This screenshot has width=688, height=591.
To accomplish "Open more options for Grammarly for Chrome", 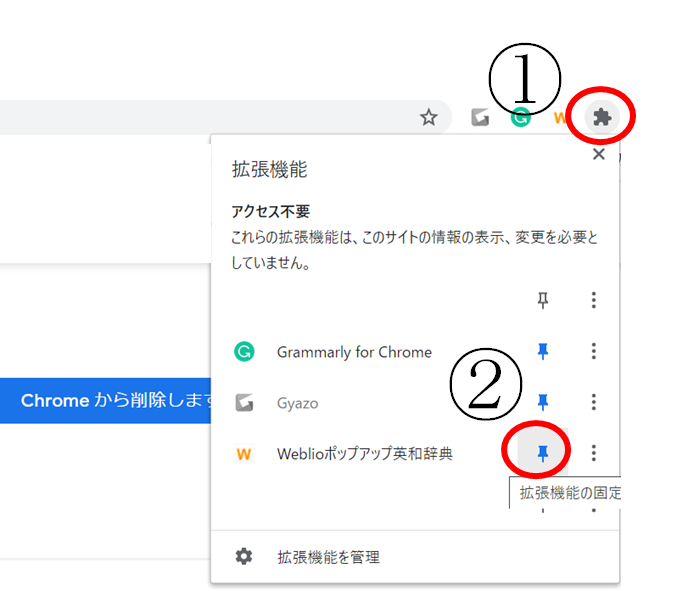I will (594, 351).
